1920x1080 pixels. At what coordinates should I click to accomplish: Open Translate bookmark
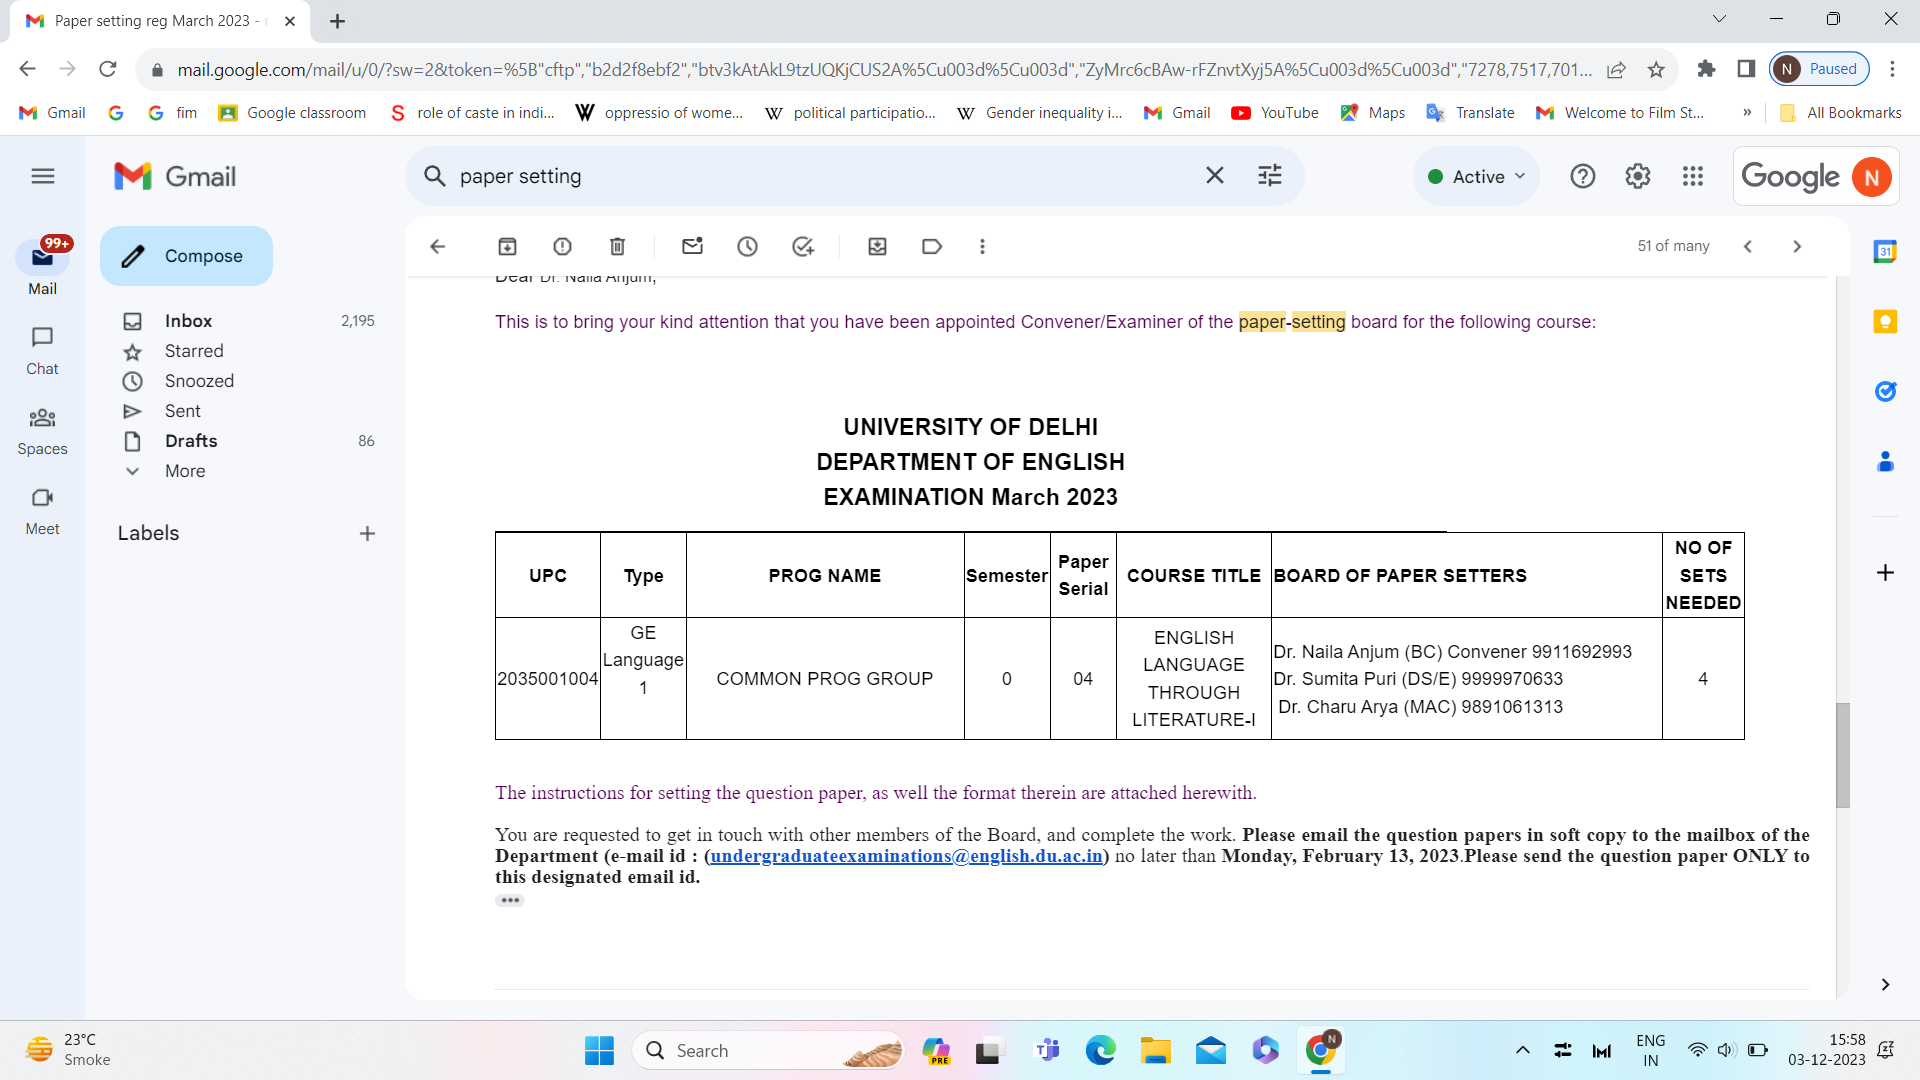point(1470,113)
